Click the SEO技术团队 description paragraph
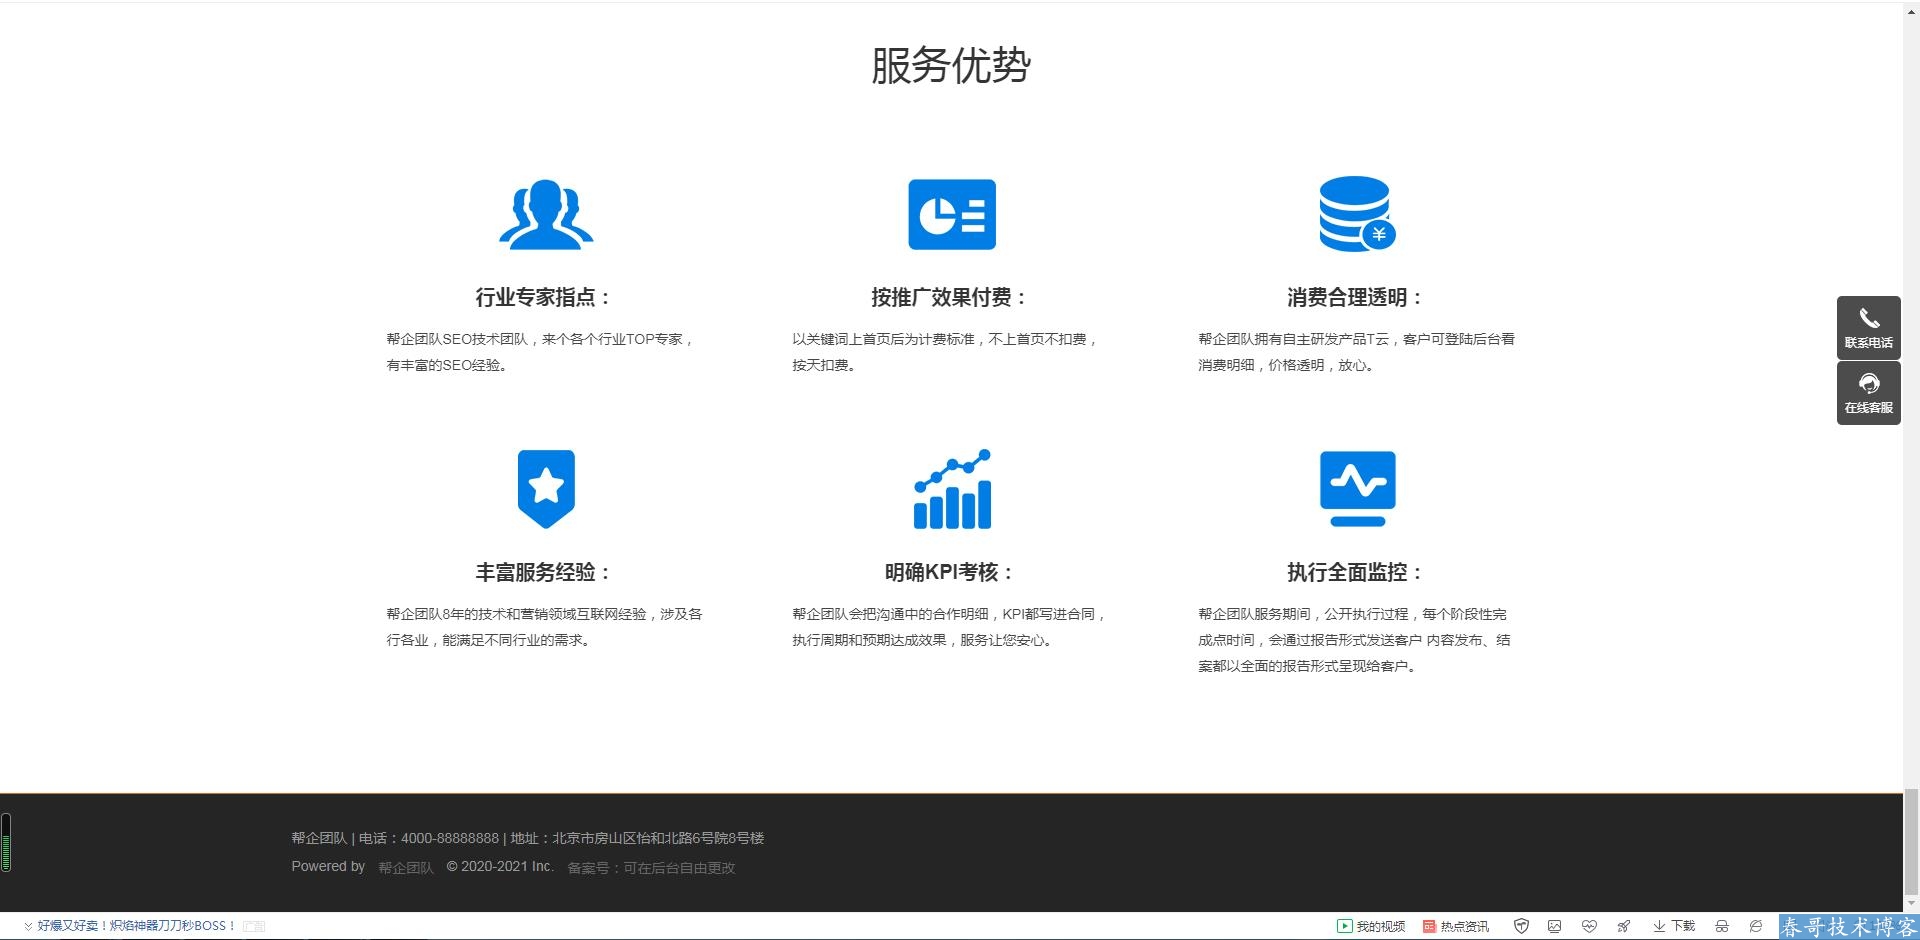The width and height of the screenshot is (1920, 940). [541, 352]
